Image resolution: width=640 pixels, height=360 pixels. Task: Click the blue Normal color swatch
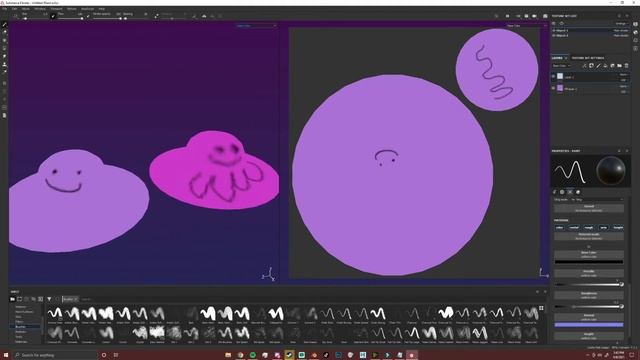589,325
